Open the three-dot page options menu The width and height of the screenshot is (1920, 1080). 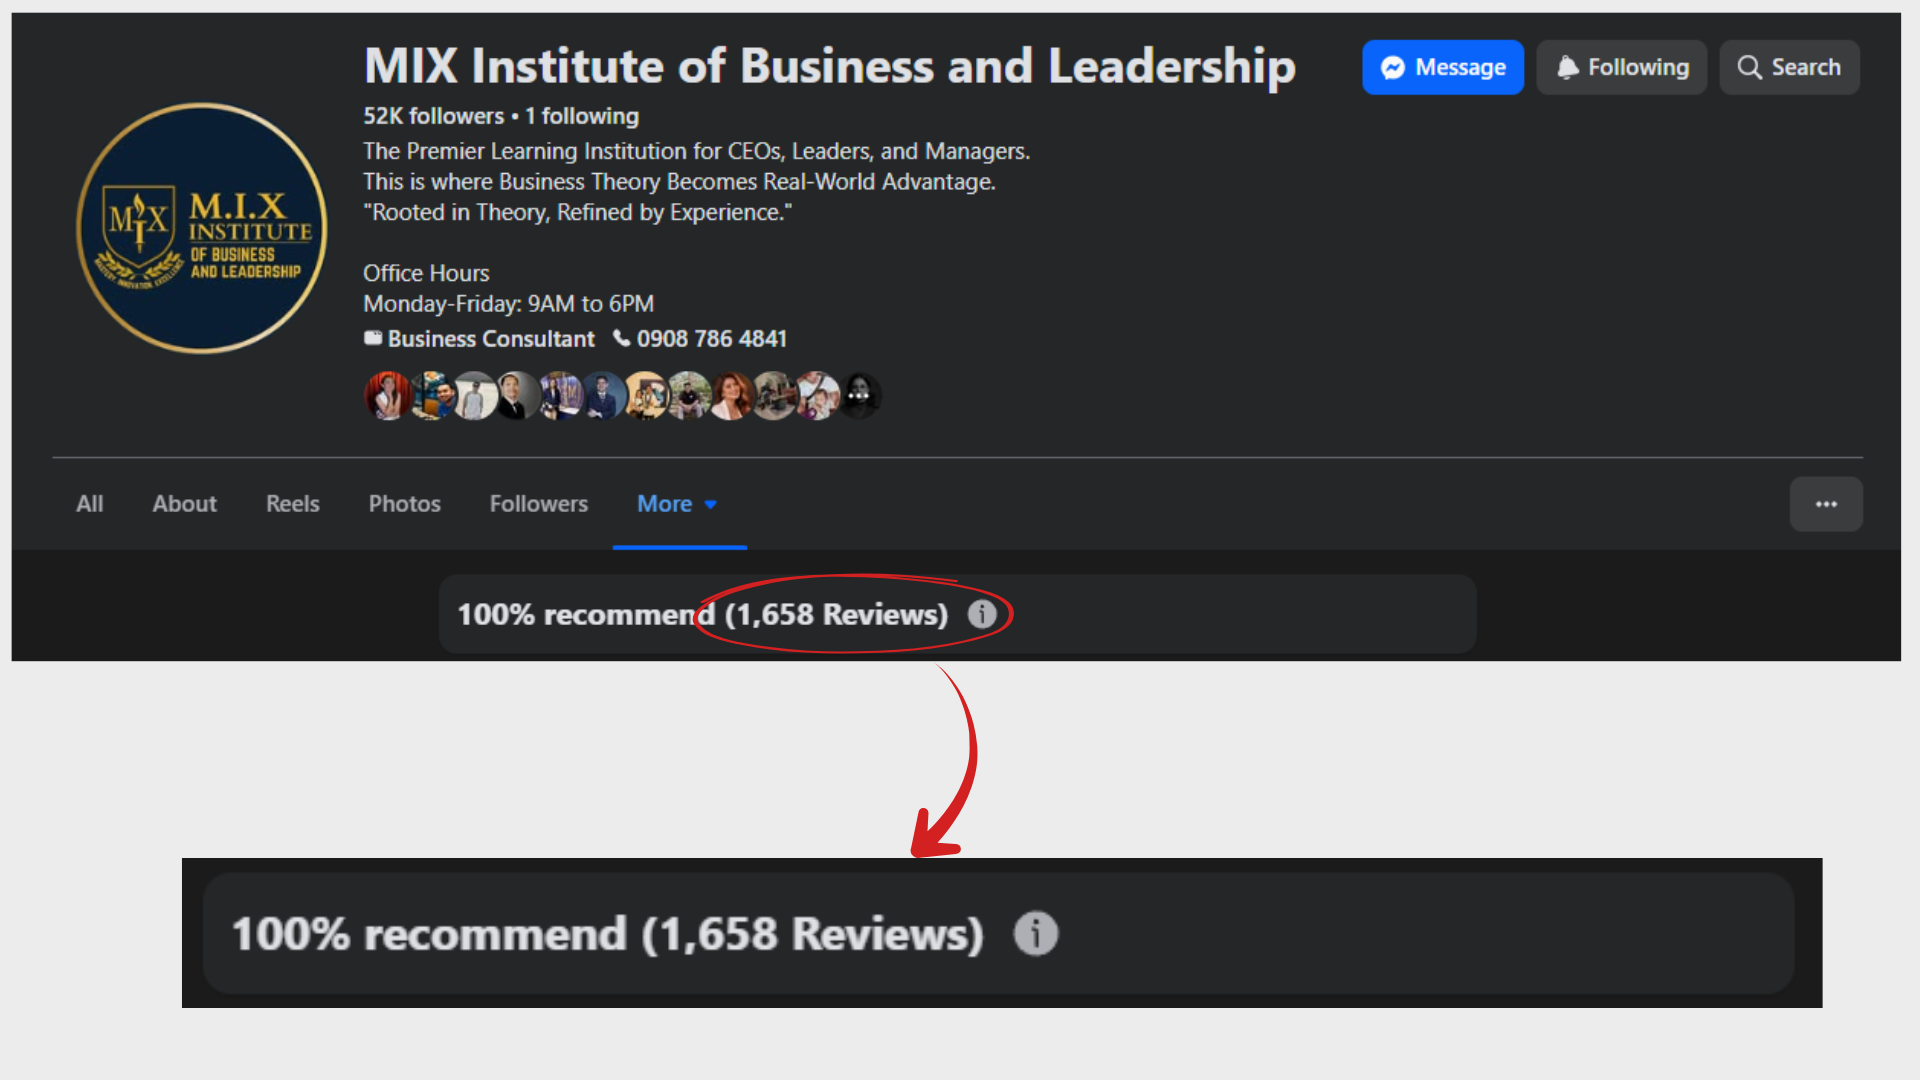coord(1826,504)
